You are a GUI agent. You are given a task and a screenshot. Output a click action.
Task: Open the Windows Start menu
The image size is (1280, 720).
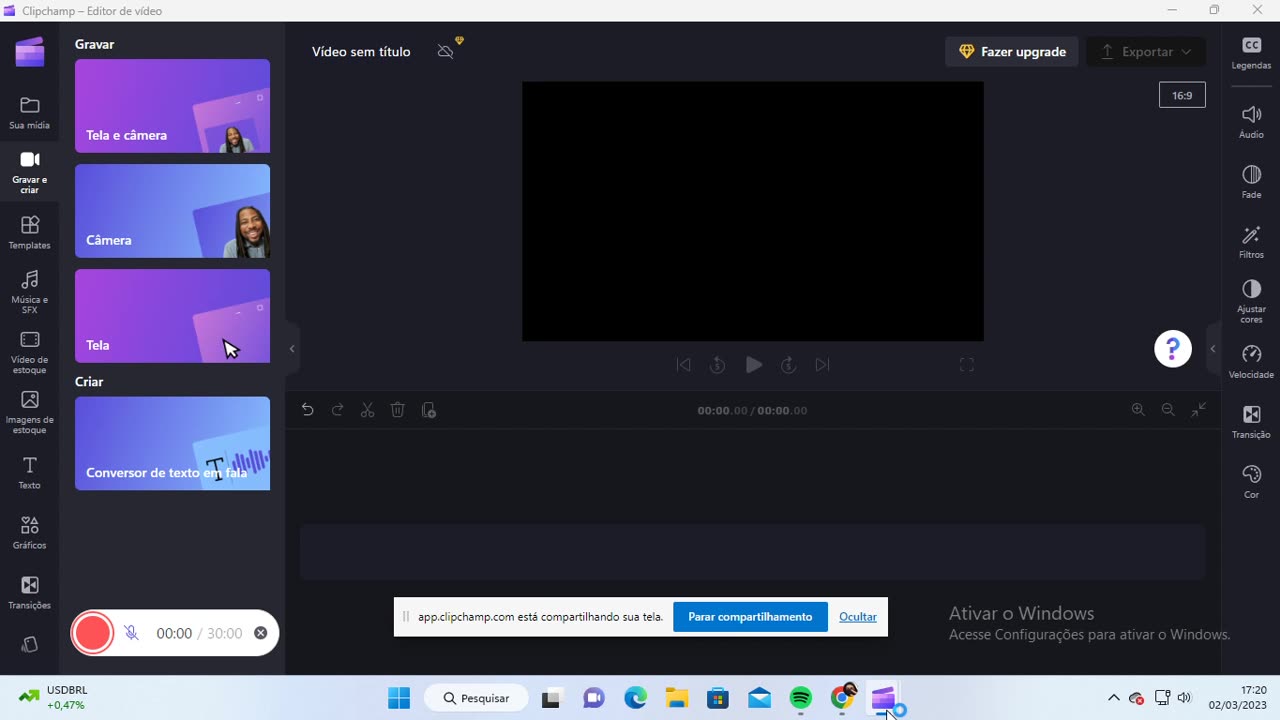click(x=399, y=698)
